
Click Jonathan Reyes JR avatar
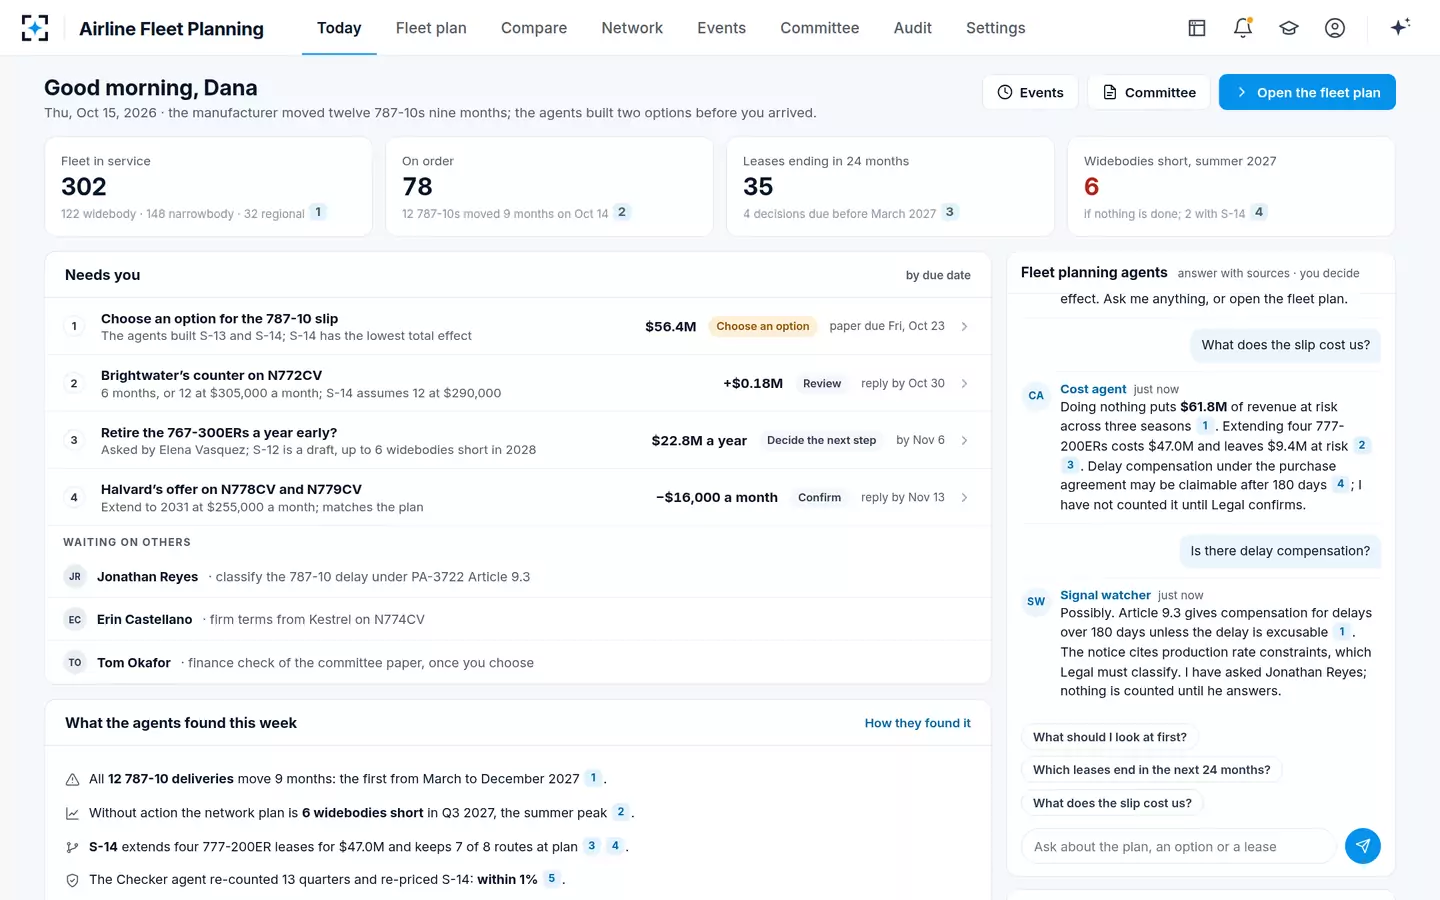click(75, 577)
